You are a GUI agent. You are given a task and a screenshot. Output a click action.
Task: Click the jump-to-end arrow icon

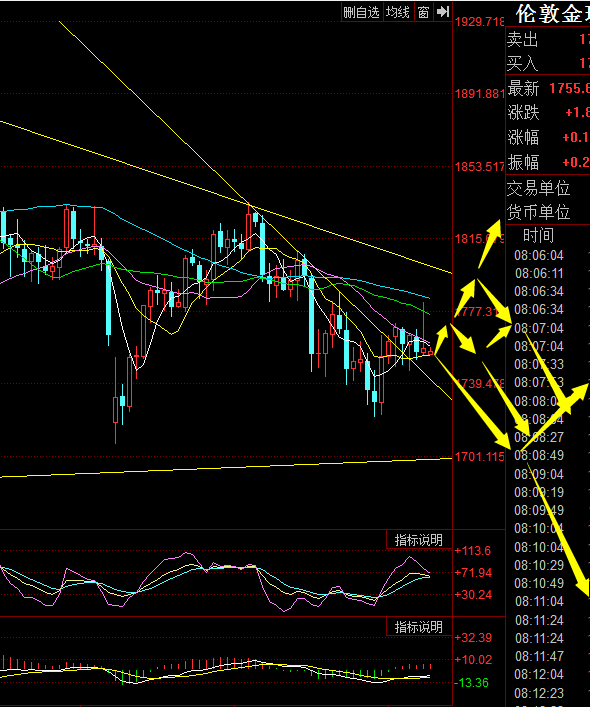[x=443, y=12]
